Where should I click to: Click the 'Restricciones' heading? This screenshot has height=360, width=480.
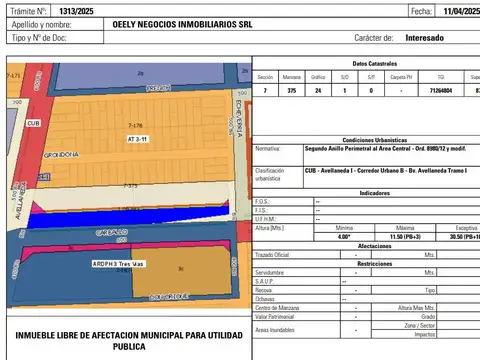[x=375, y=264]
